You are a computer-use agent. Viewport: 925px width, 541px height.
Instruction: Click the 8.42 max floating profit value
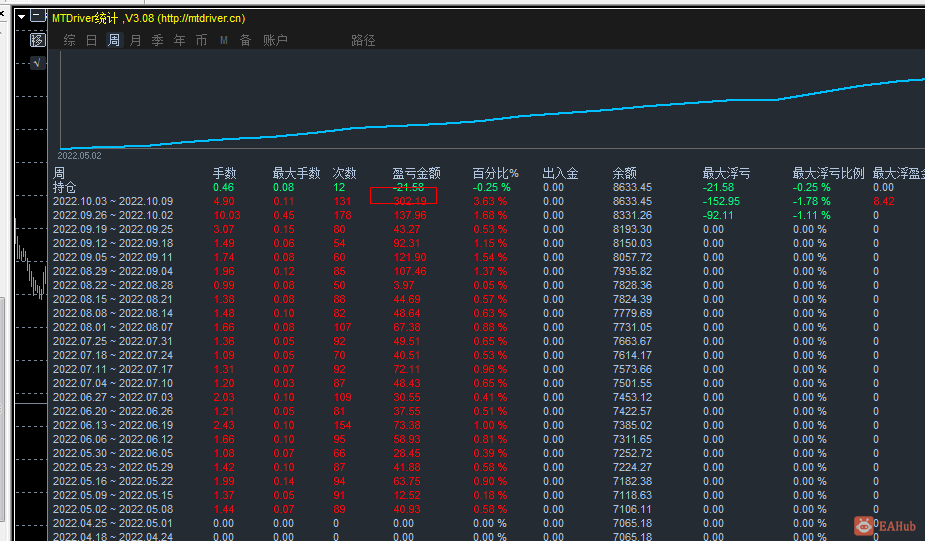coord(884,201)
